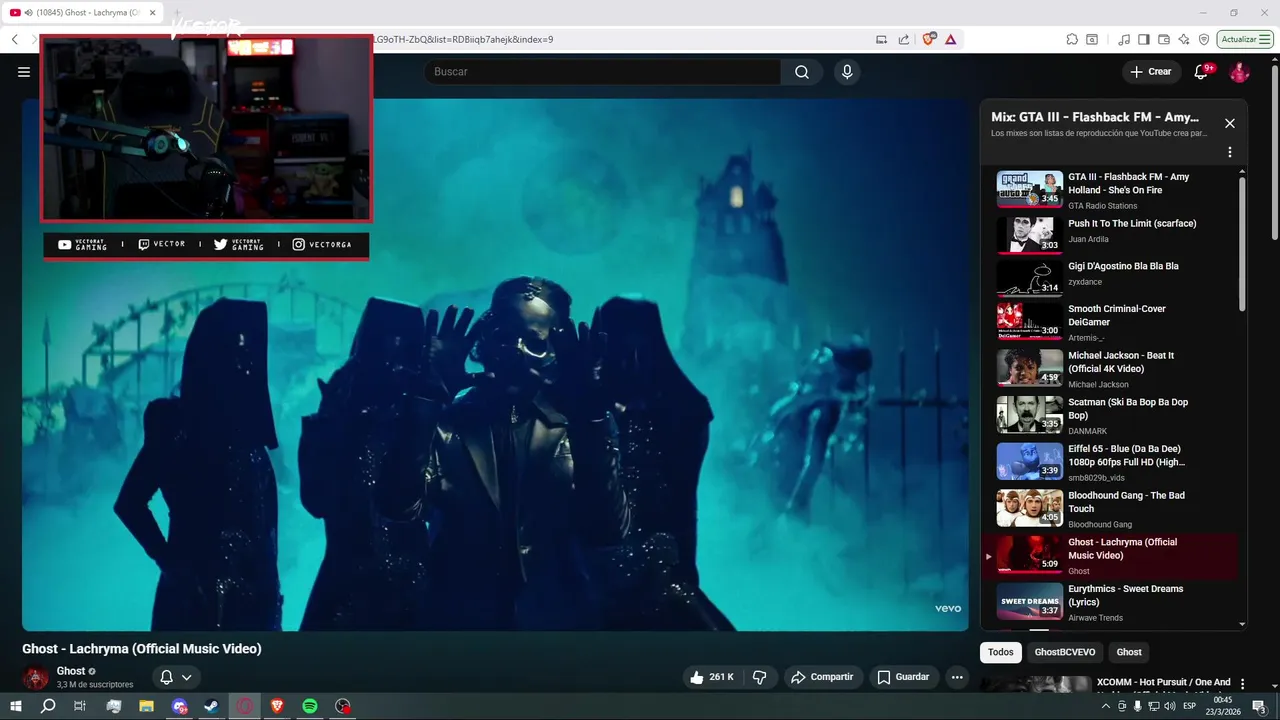Open Leo AI sparkle icon
The image size is (1280, 720).
pos(1184,39)
